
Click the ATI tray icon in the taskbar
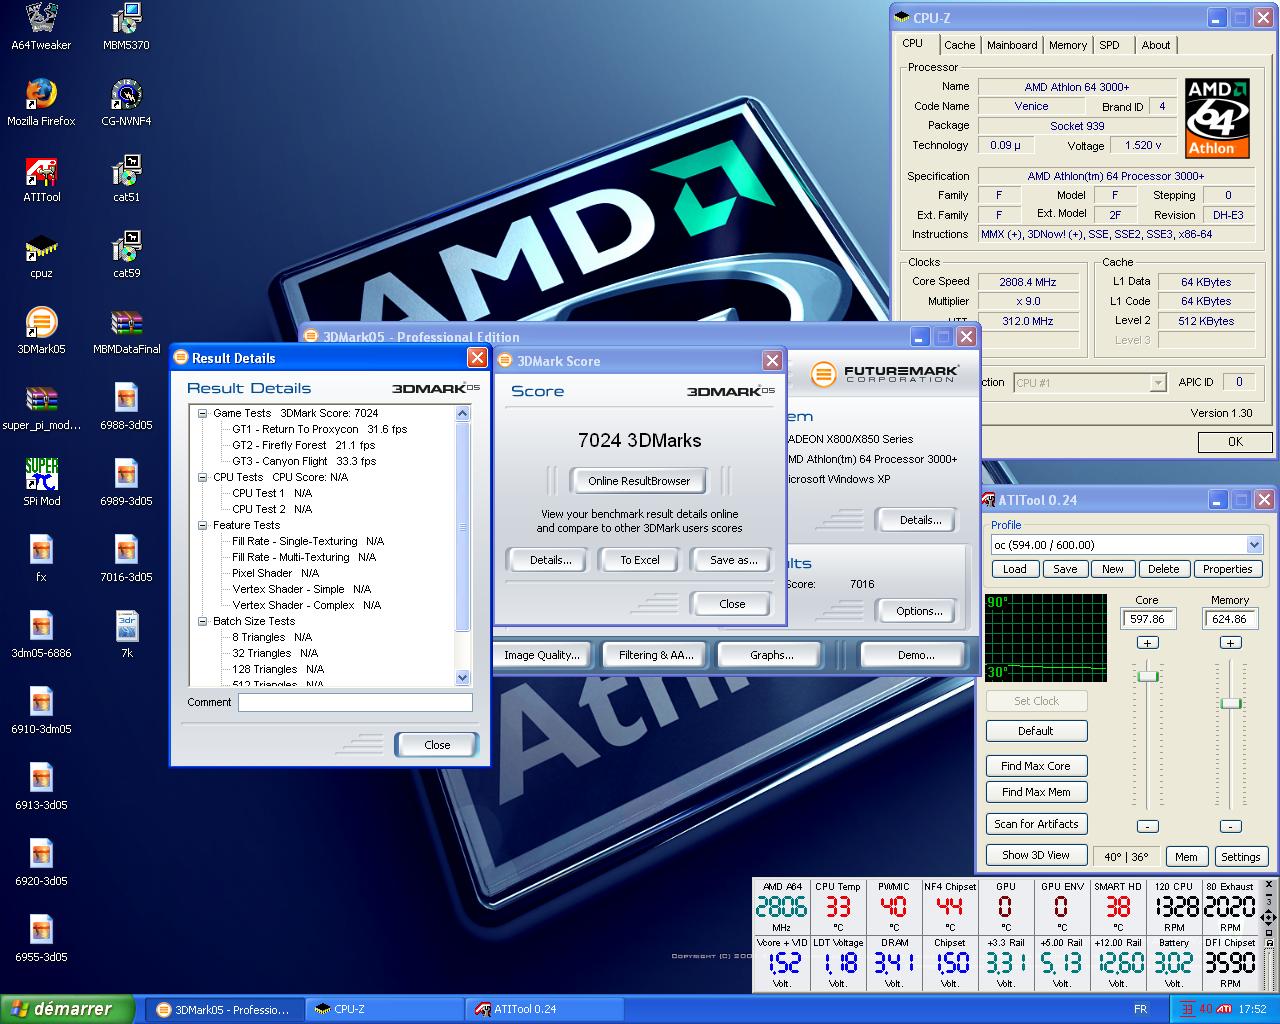[x=1224, y=1009]
